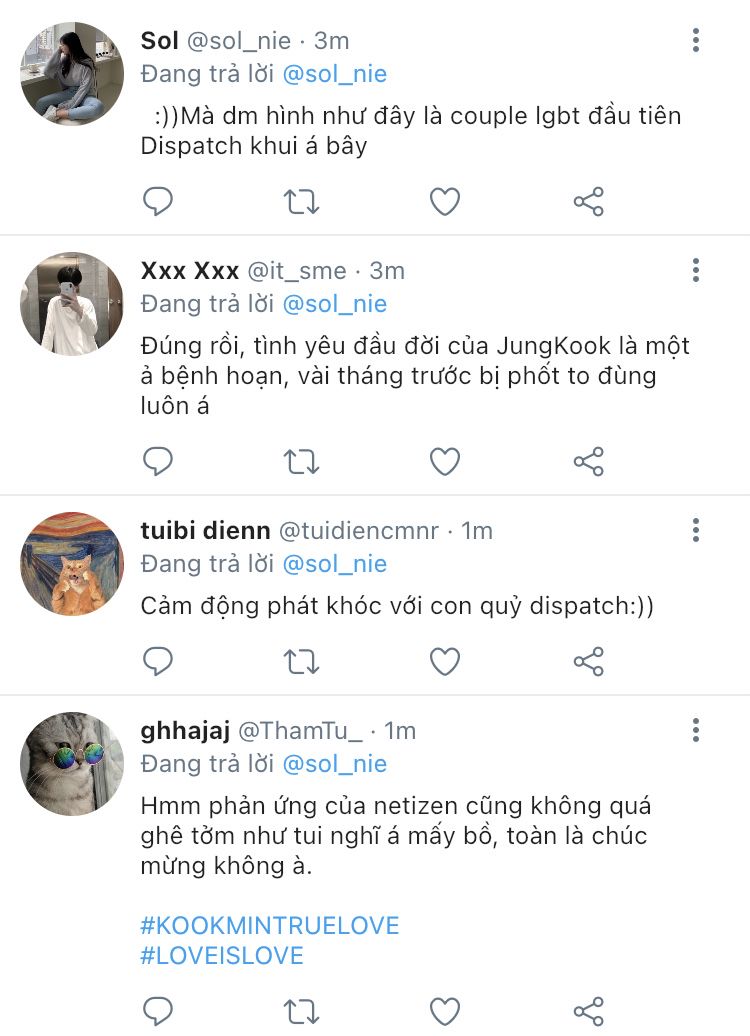Open tuibi dienn's Scream cat avatar
The height and width of the screenshot is (1036, 750).
click(71, 564)
